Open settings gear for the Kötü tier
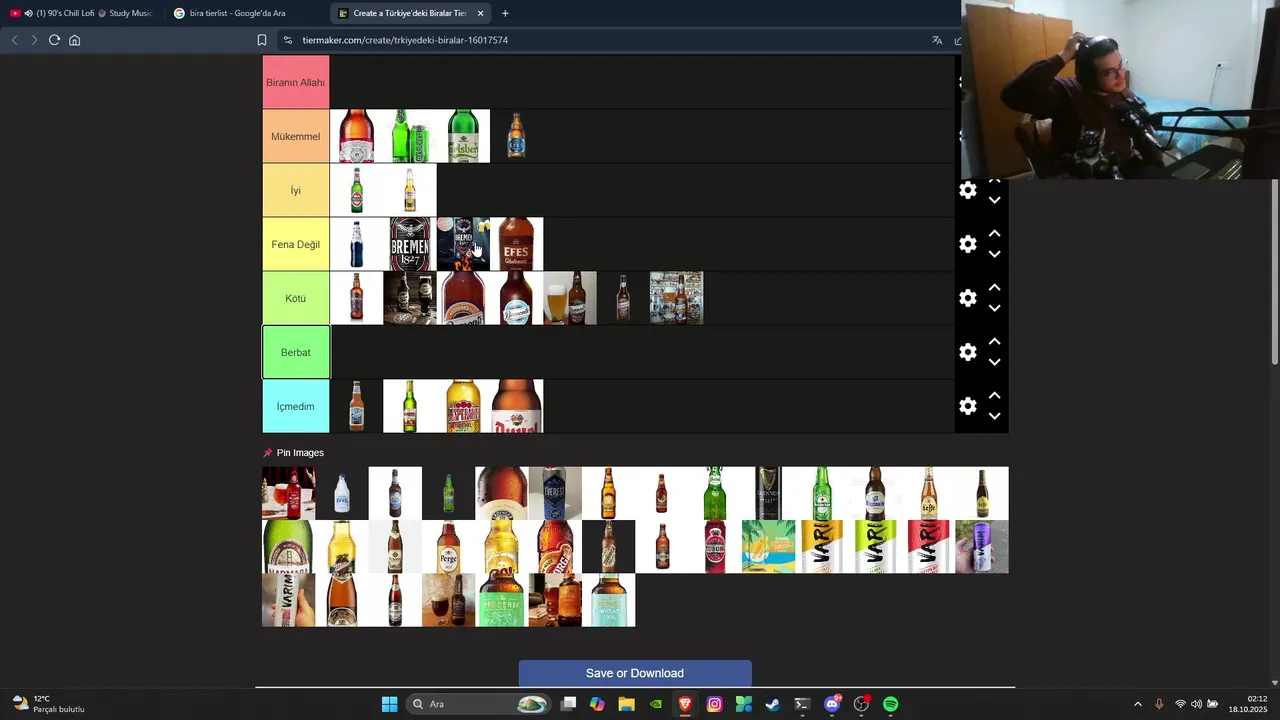 pyautogui.click(x=968, y=298)
